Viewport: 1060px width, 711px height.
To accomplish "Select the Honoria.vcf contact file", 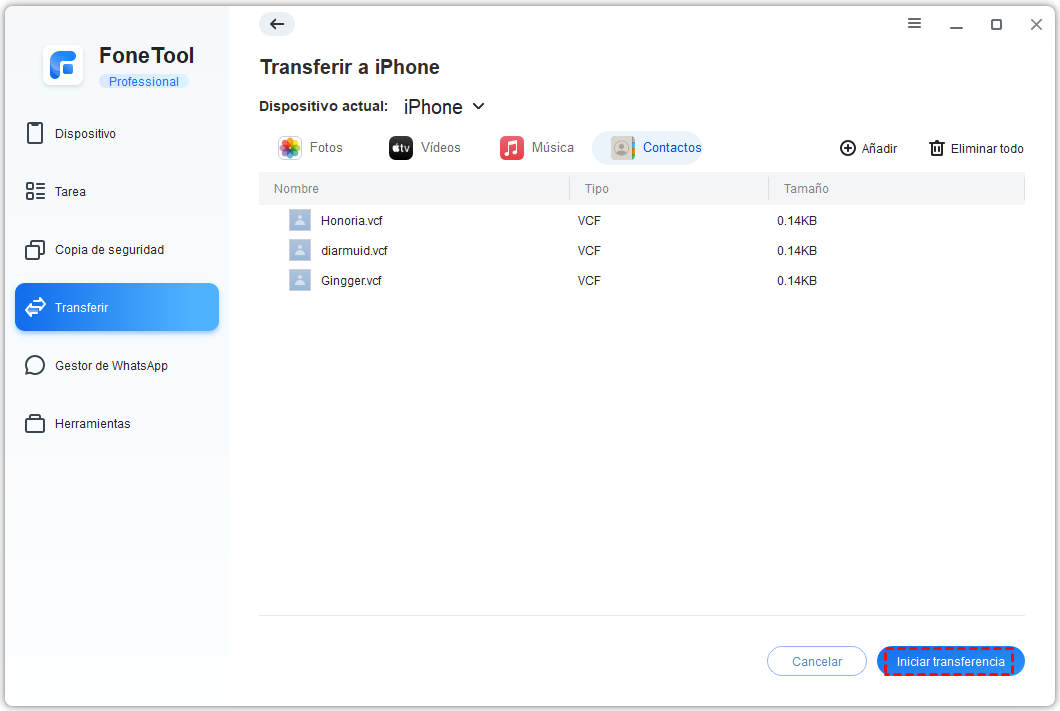I will click(x=351, y=221).
